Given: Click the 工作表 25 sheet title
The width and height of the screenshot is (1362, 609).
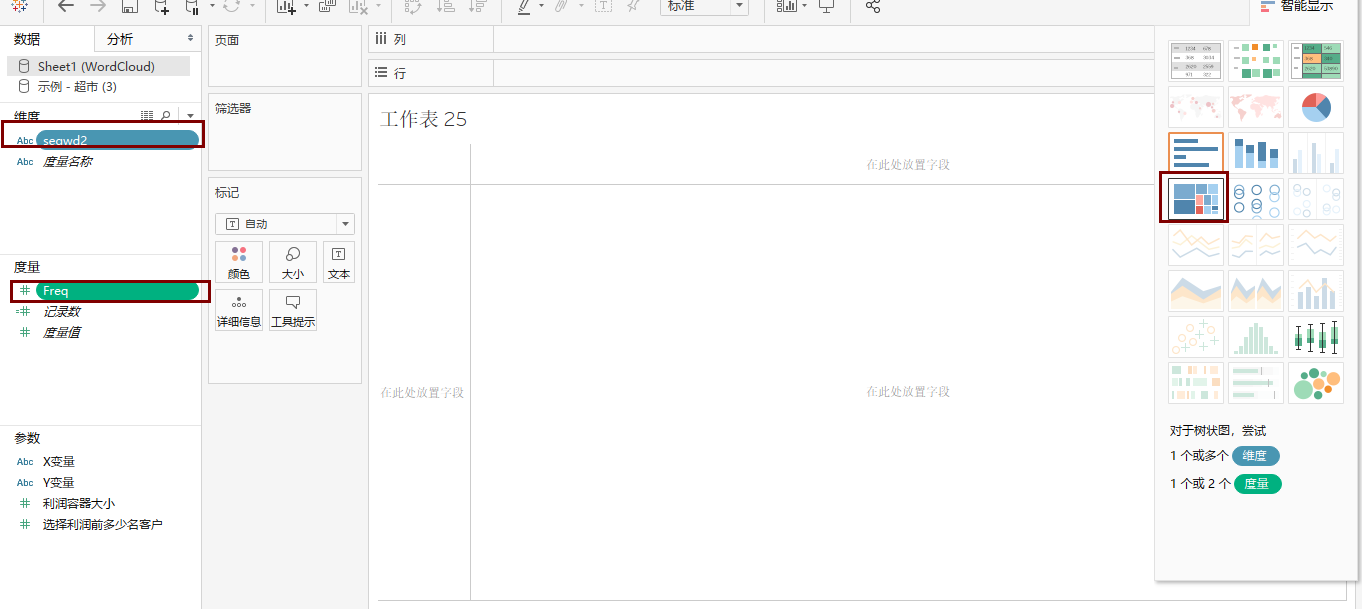Looking at the screenshot, I should coord(423,119).
